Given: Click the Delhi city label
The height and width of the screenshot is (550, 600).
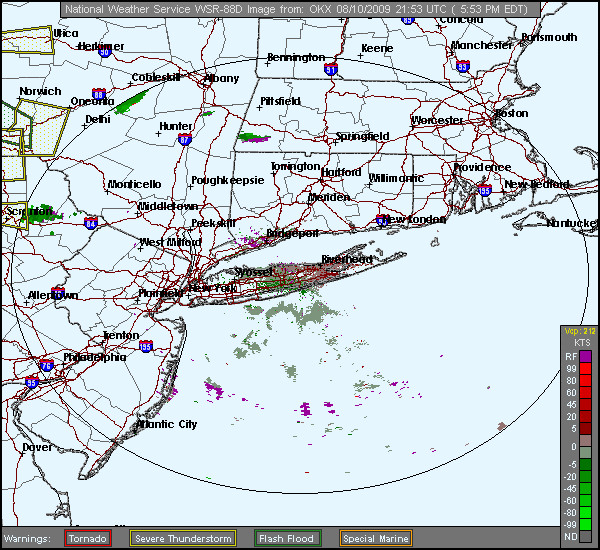Looking at the screenshot, I should pos(98,119).
